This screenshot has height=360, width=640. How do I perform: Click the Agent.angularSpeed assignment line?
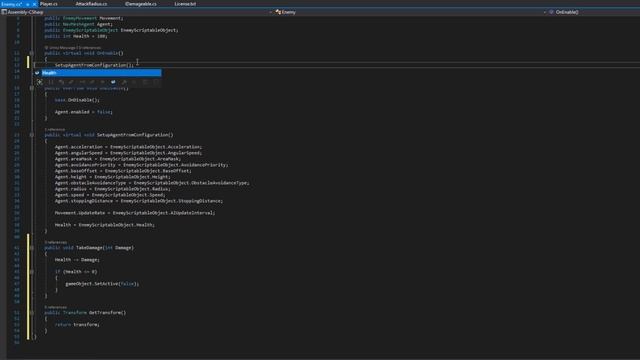[129, 153]
